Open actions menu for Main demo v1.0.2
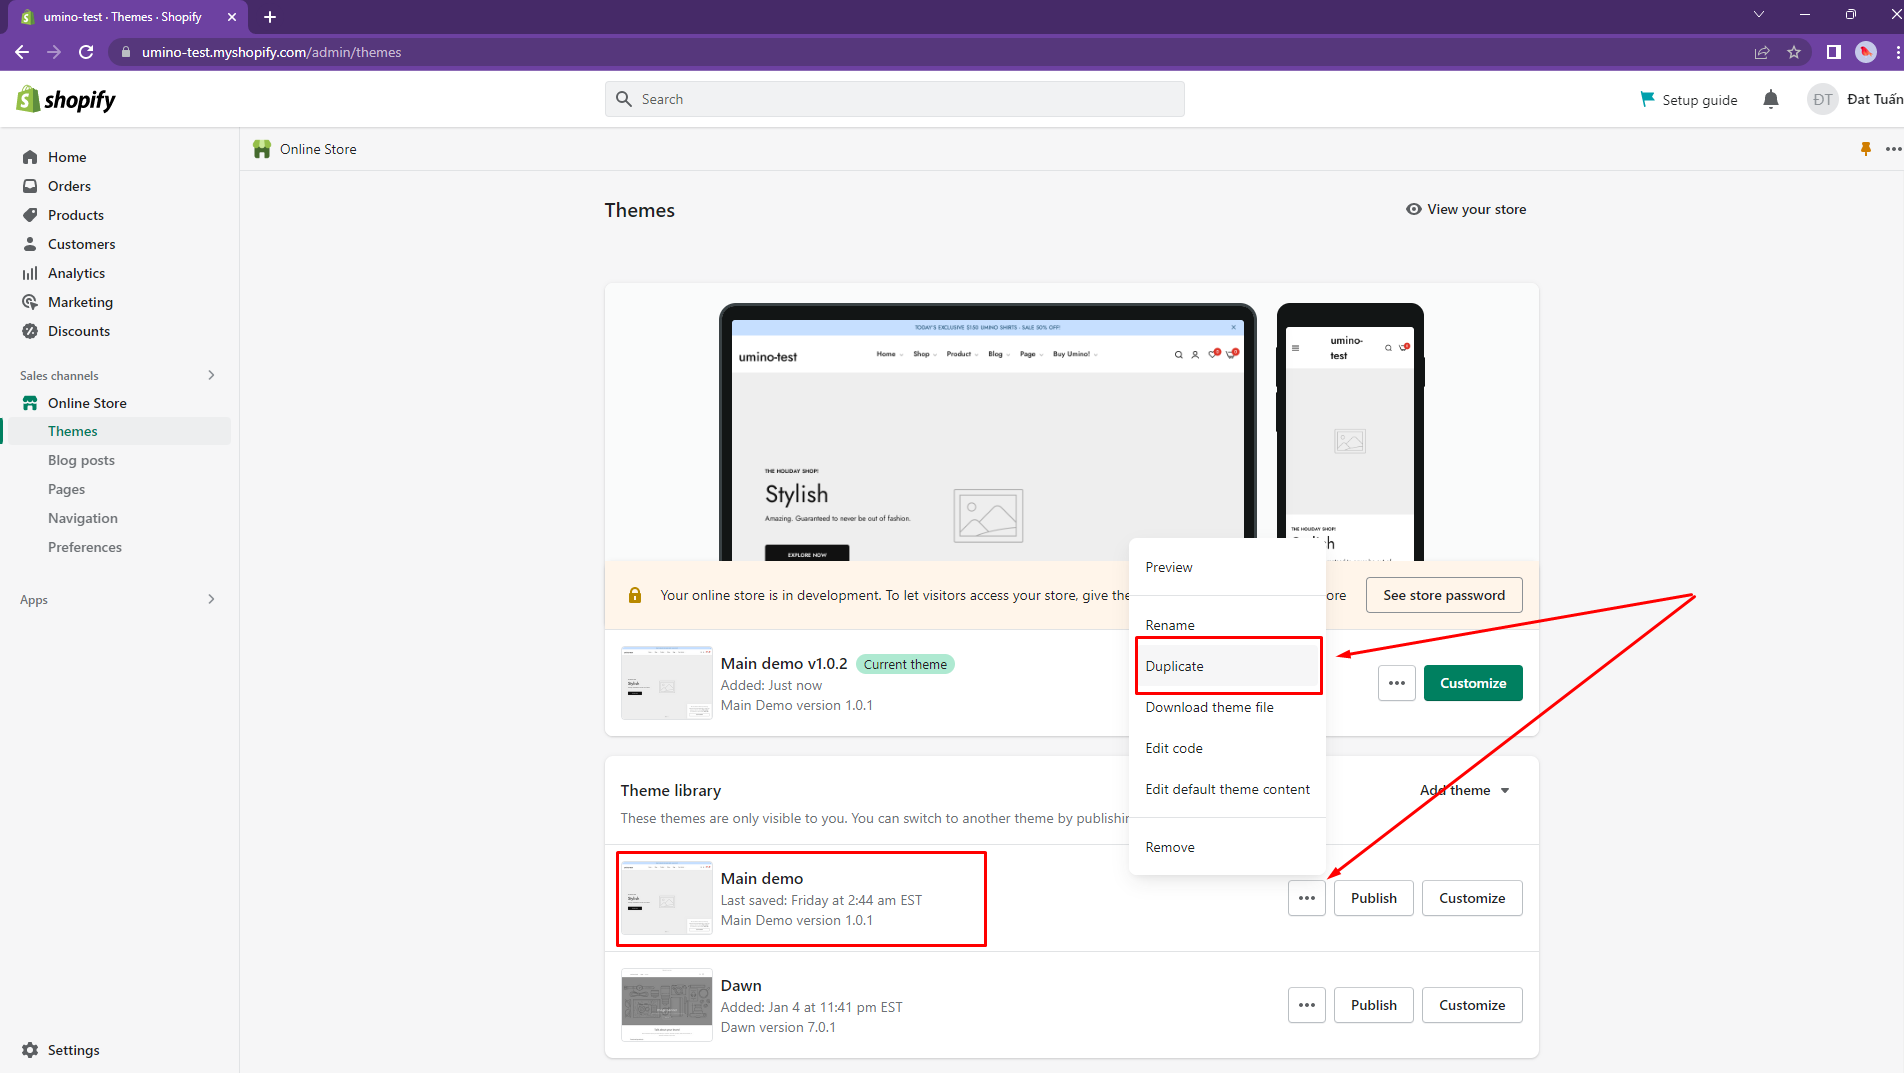 pos(1397,683)
